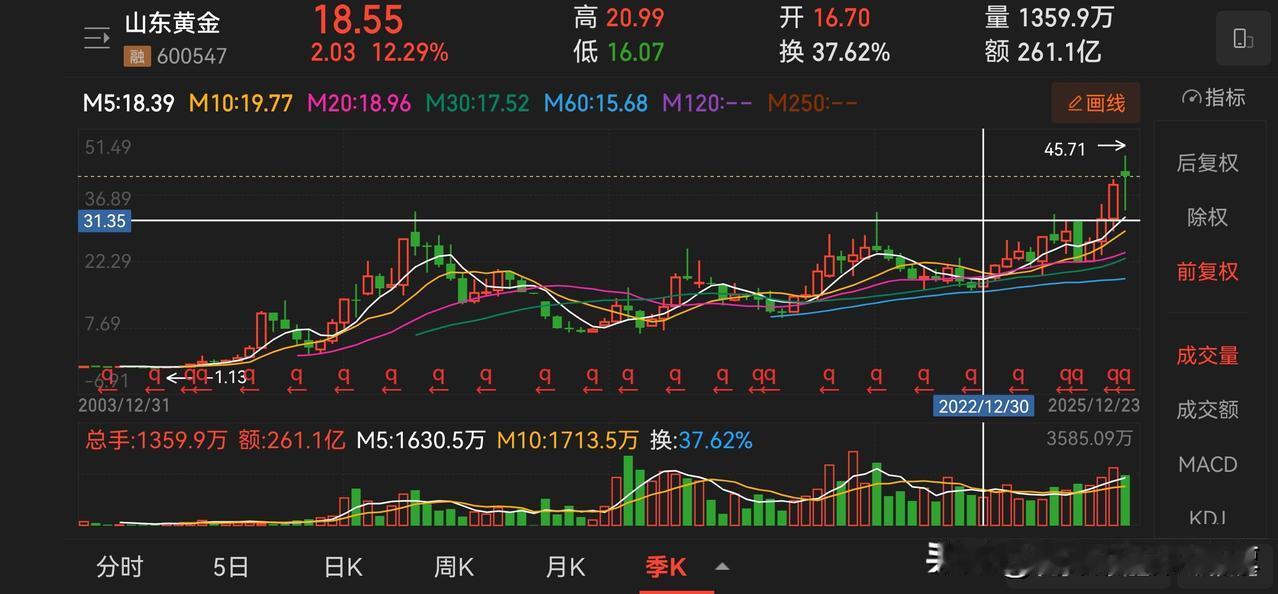Image resolution: width=1278 pixels, height=594 pixels.
Task: Tap the 2025/12/23 end date label
Action: pos(1093,406)
